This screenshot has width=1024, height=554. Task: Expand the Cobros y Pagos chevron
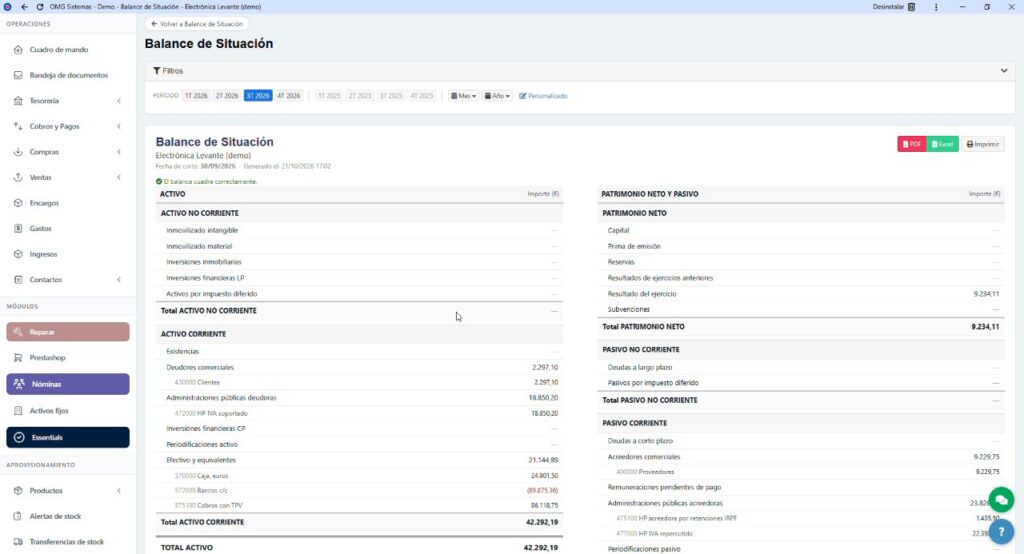click(119, 126)
